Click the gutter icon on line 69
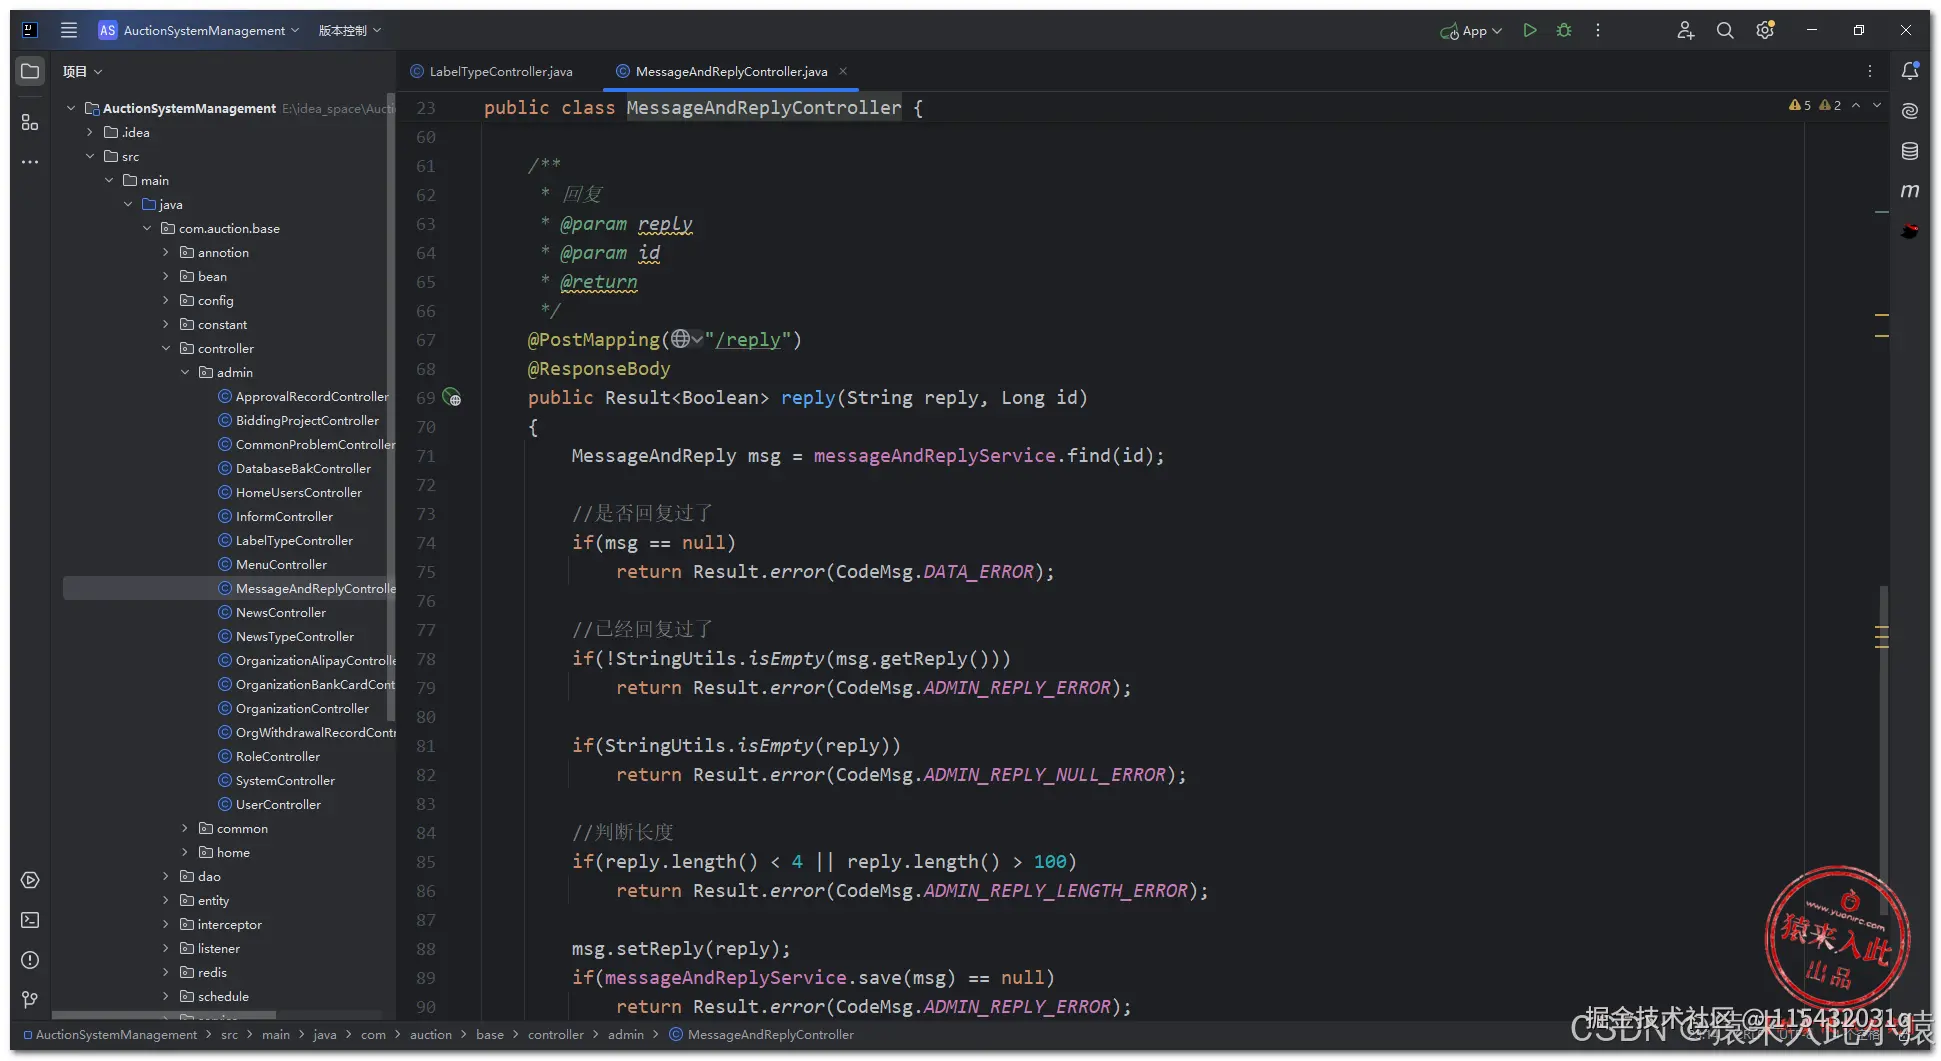 pos(452,397)
